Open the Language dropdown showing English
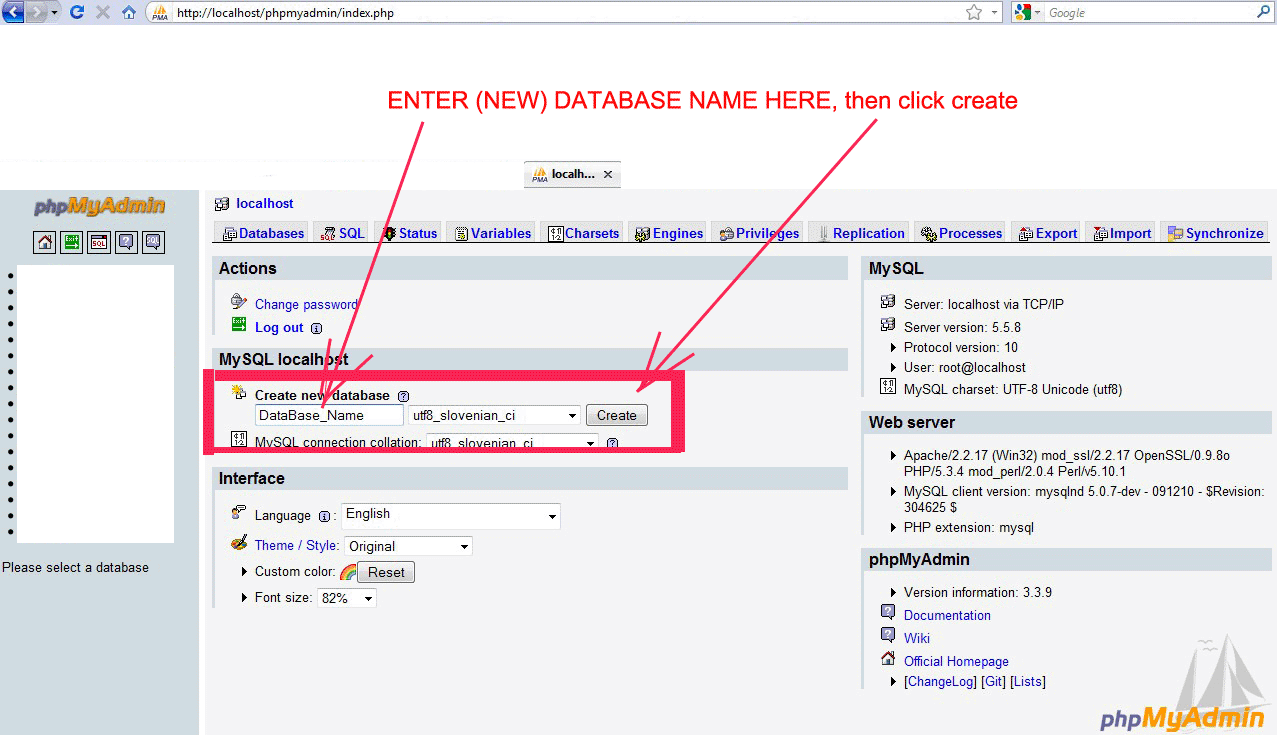 click(x=451, y=515)
